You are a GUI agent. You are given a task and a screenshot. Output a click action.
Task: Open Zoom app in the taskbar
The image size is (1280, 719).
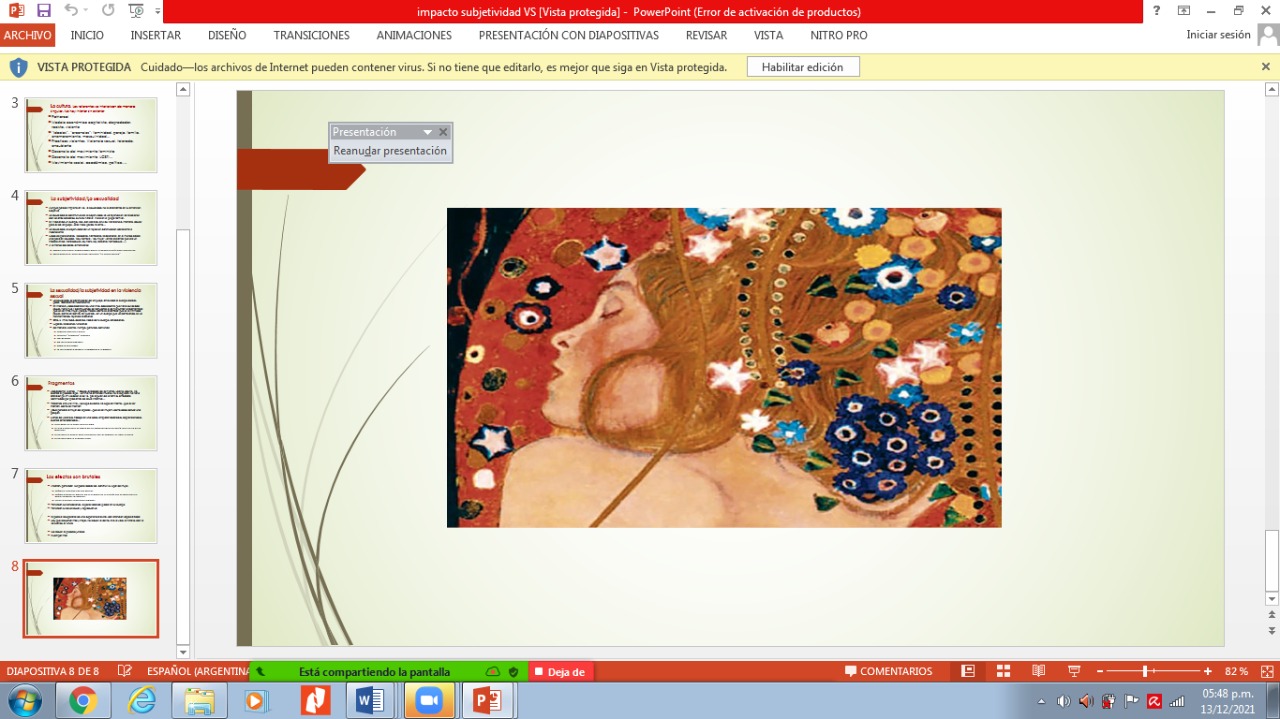point(429,701)
